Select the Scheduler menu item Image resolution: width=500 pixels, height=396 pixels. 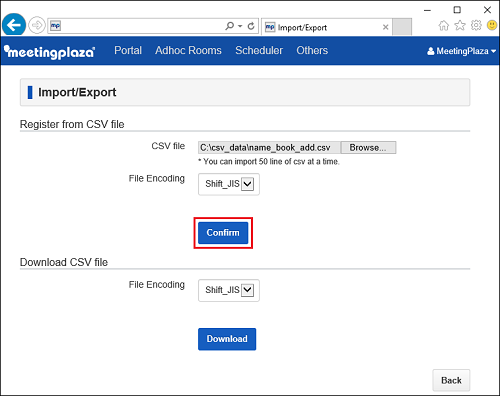pos(259,50)
